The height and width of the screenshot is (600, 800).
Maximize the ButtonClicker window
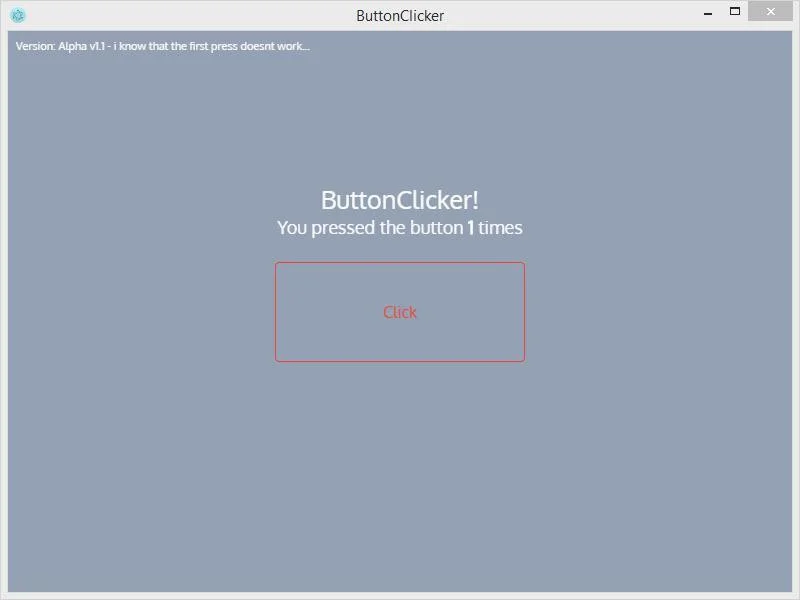pyautogui.click(x=735, y=11)
